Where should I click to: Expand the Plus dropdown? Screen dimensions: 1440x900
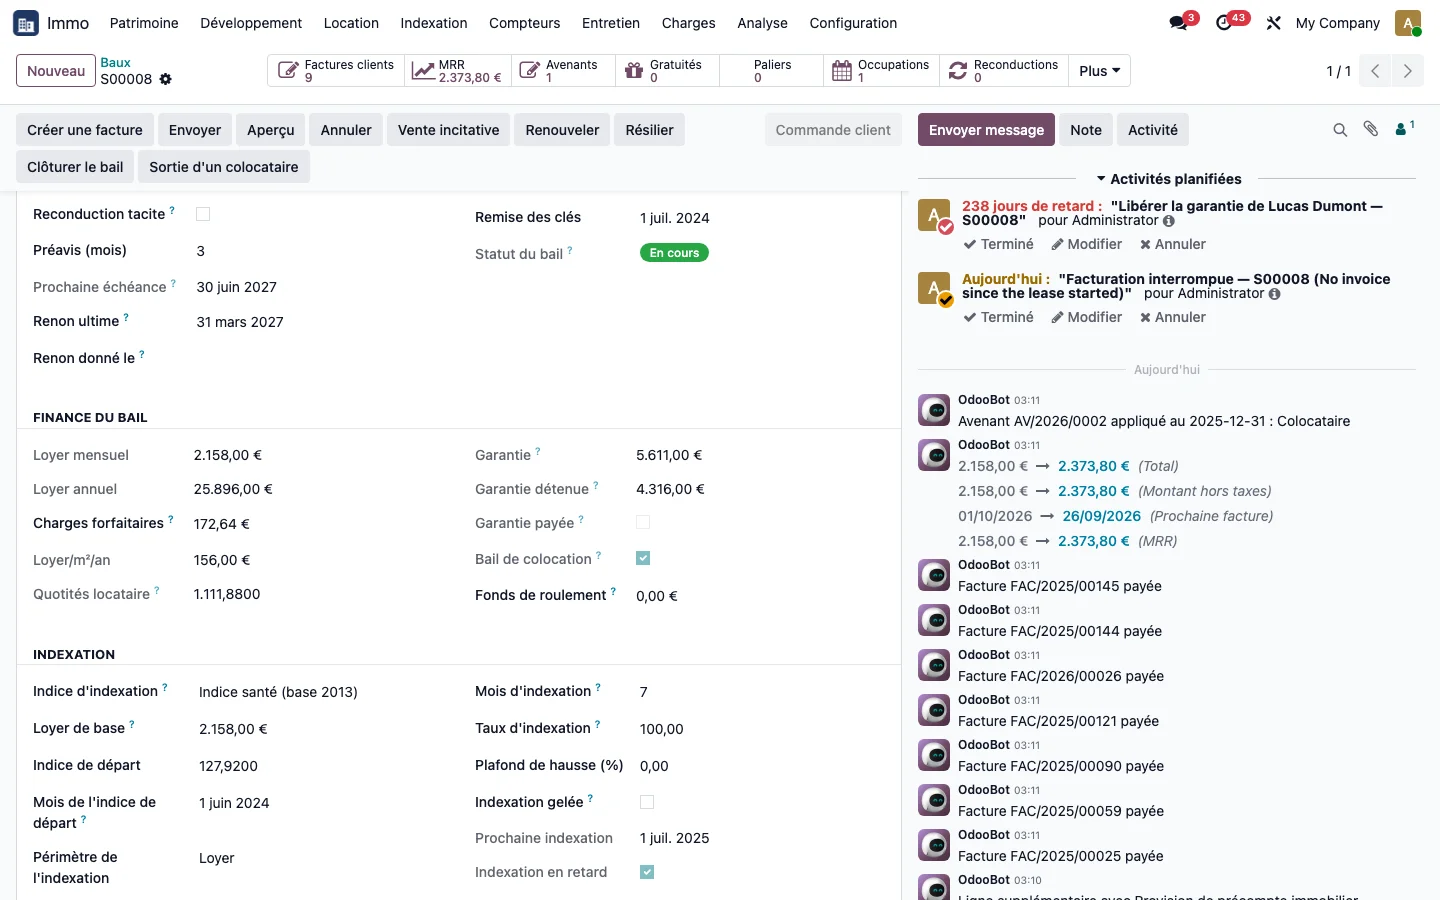pyautogui.click(x=1099, y=71)
